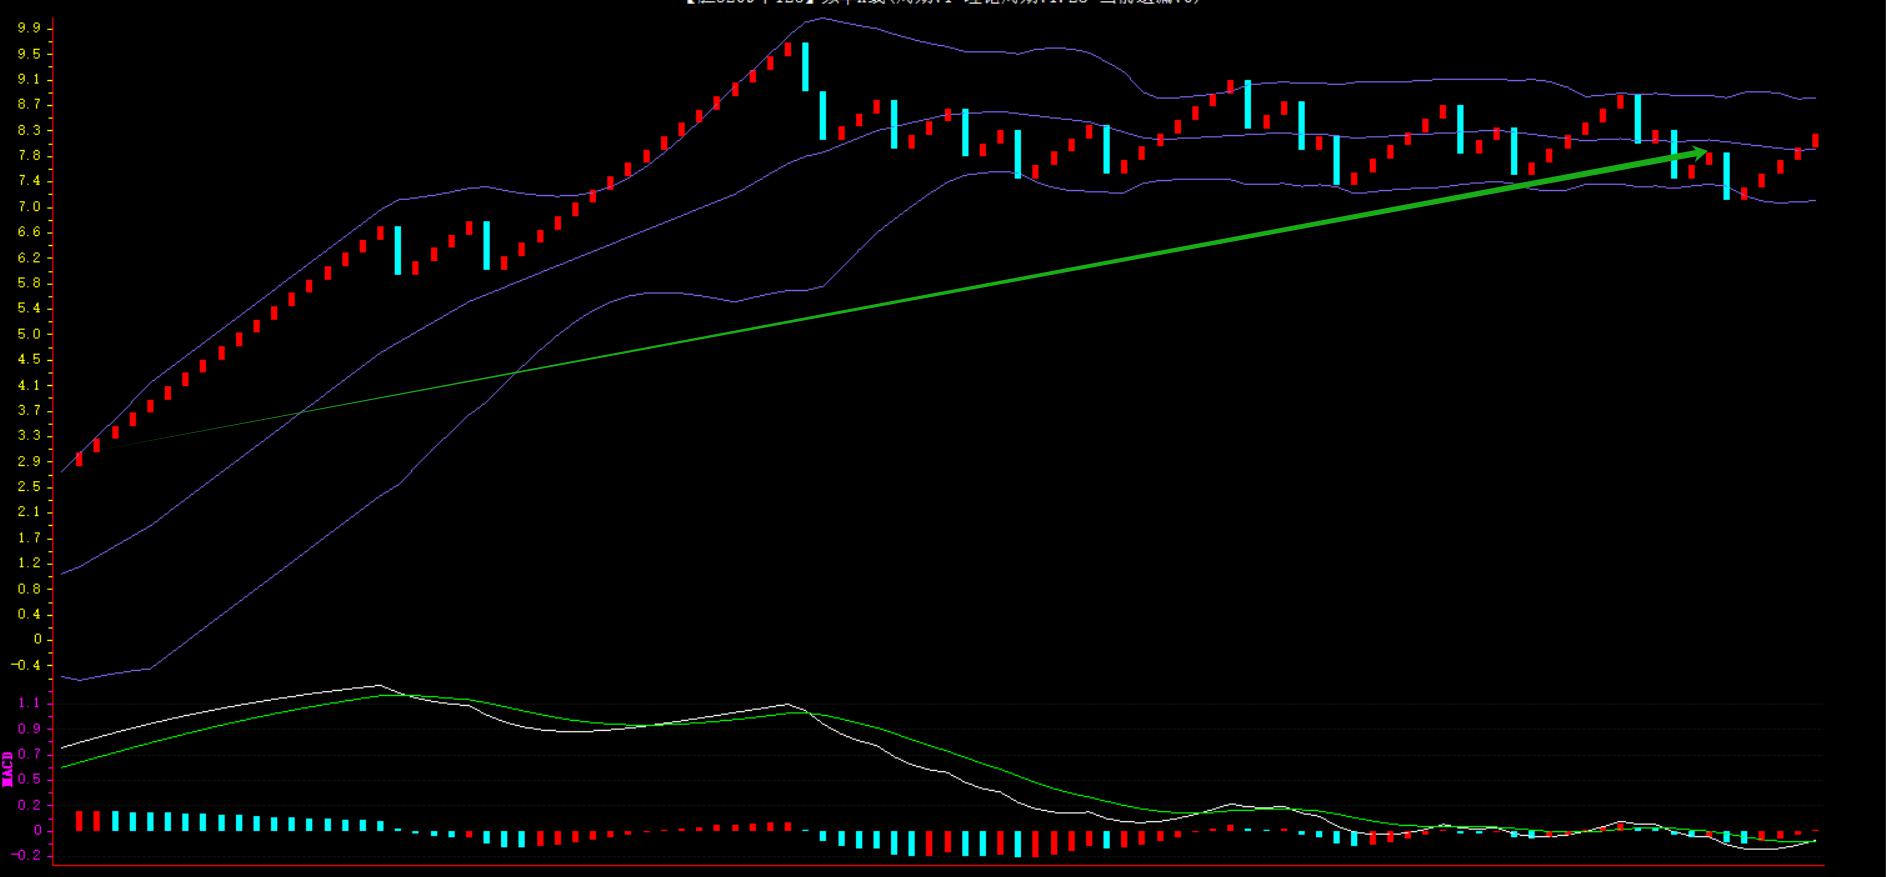Click the partially visible chart title text
Screen dimensions: 1886x877
pos(942,3)
